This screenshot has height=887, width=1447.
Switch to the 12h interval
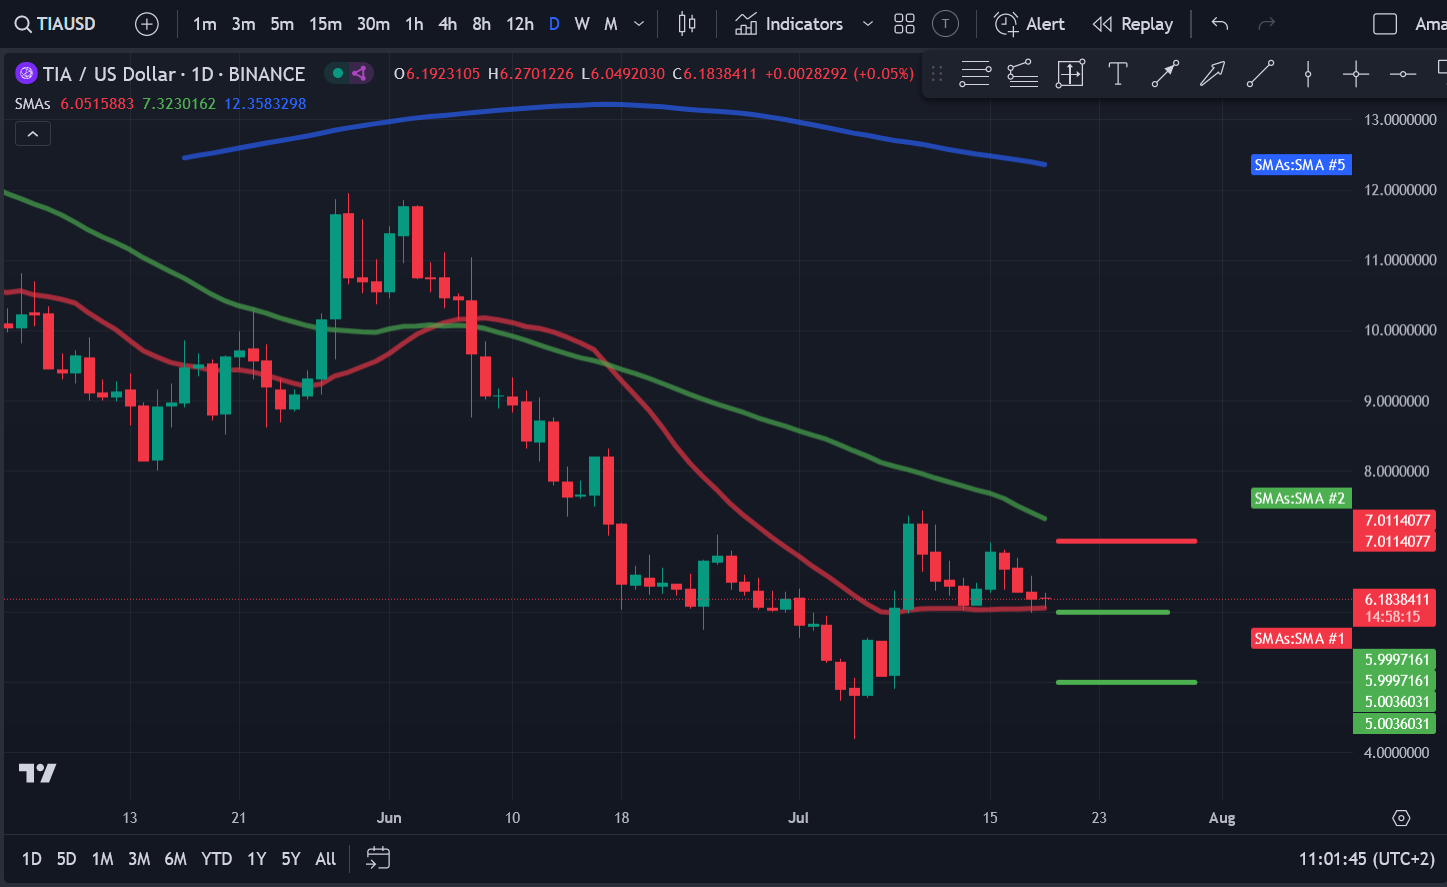[519, 24]
